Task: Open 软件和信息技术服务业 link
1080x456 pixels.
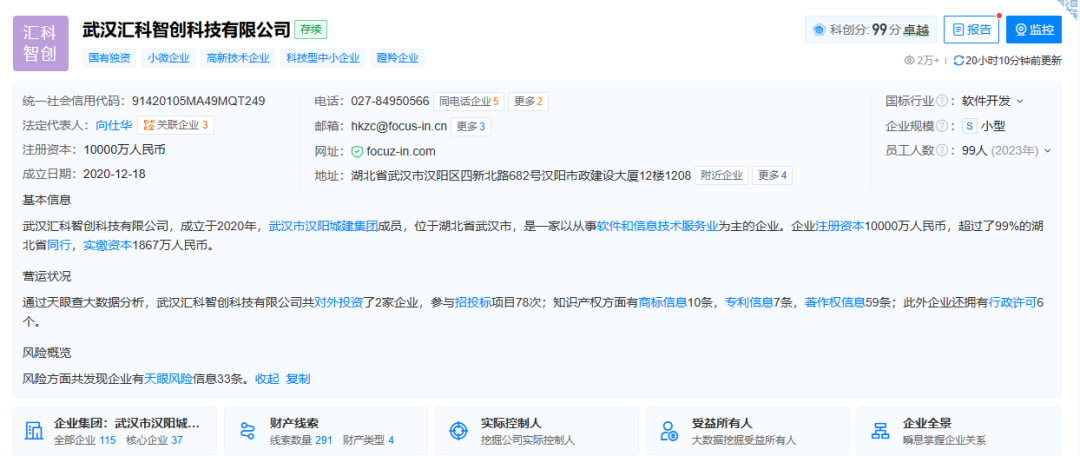Action: 658,225
